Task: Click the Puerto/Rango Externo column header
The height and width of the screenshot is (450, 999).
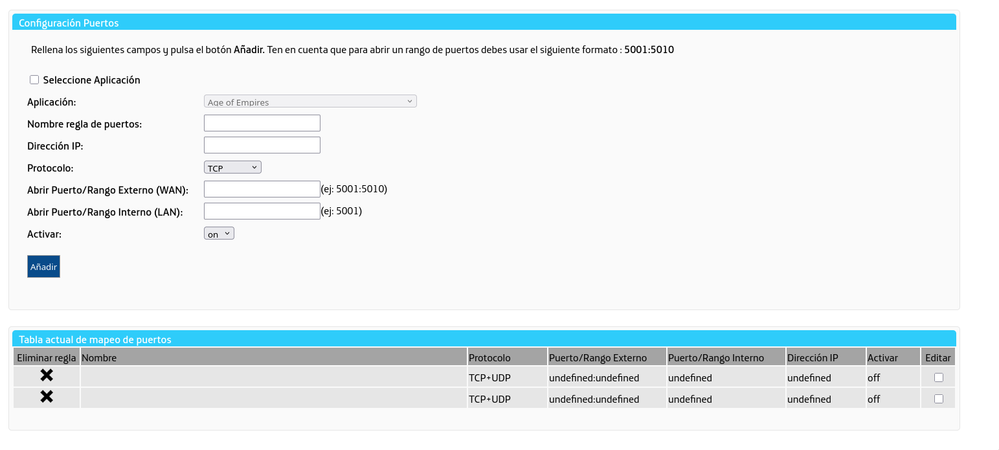Action: click(x=598, y=357)
